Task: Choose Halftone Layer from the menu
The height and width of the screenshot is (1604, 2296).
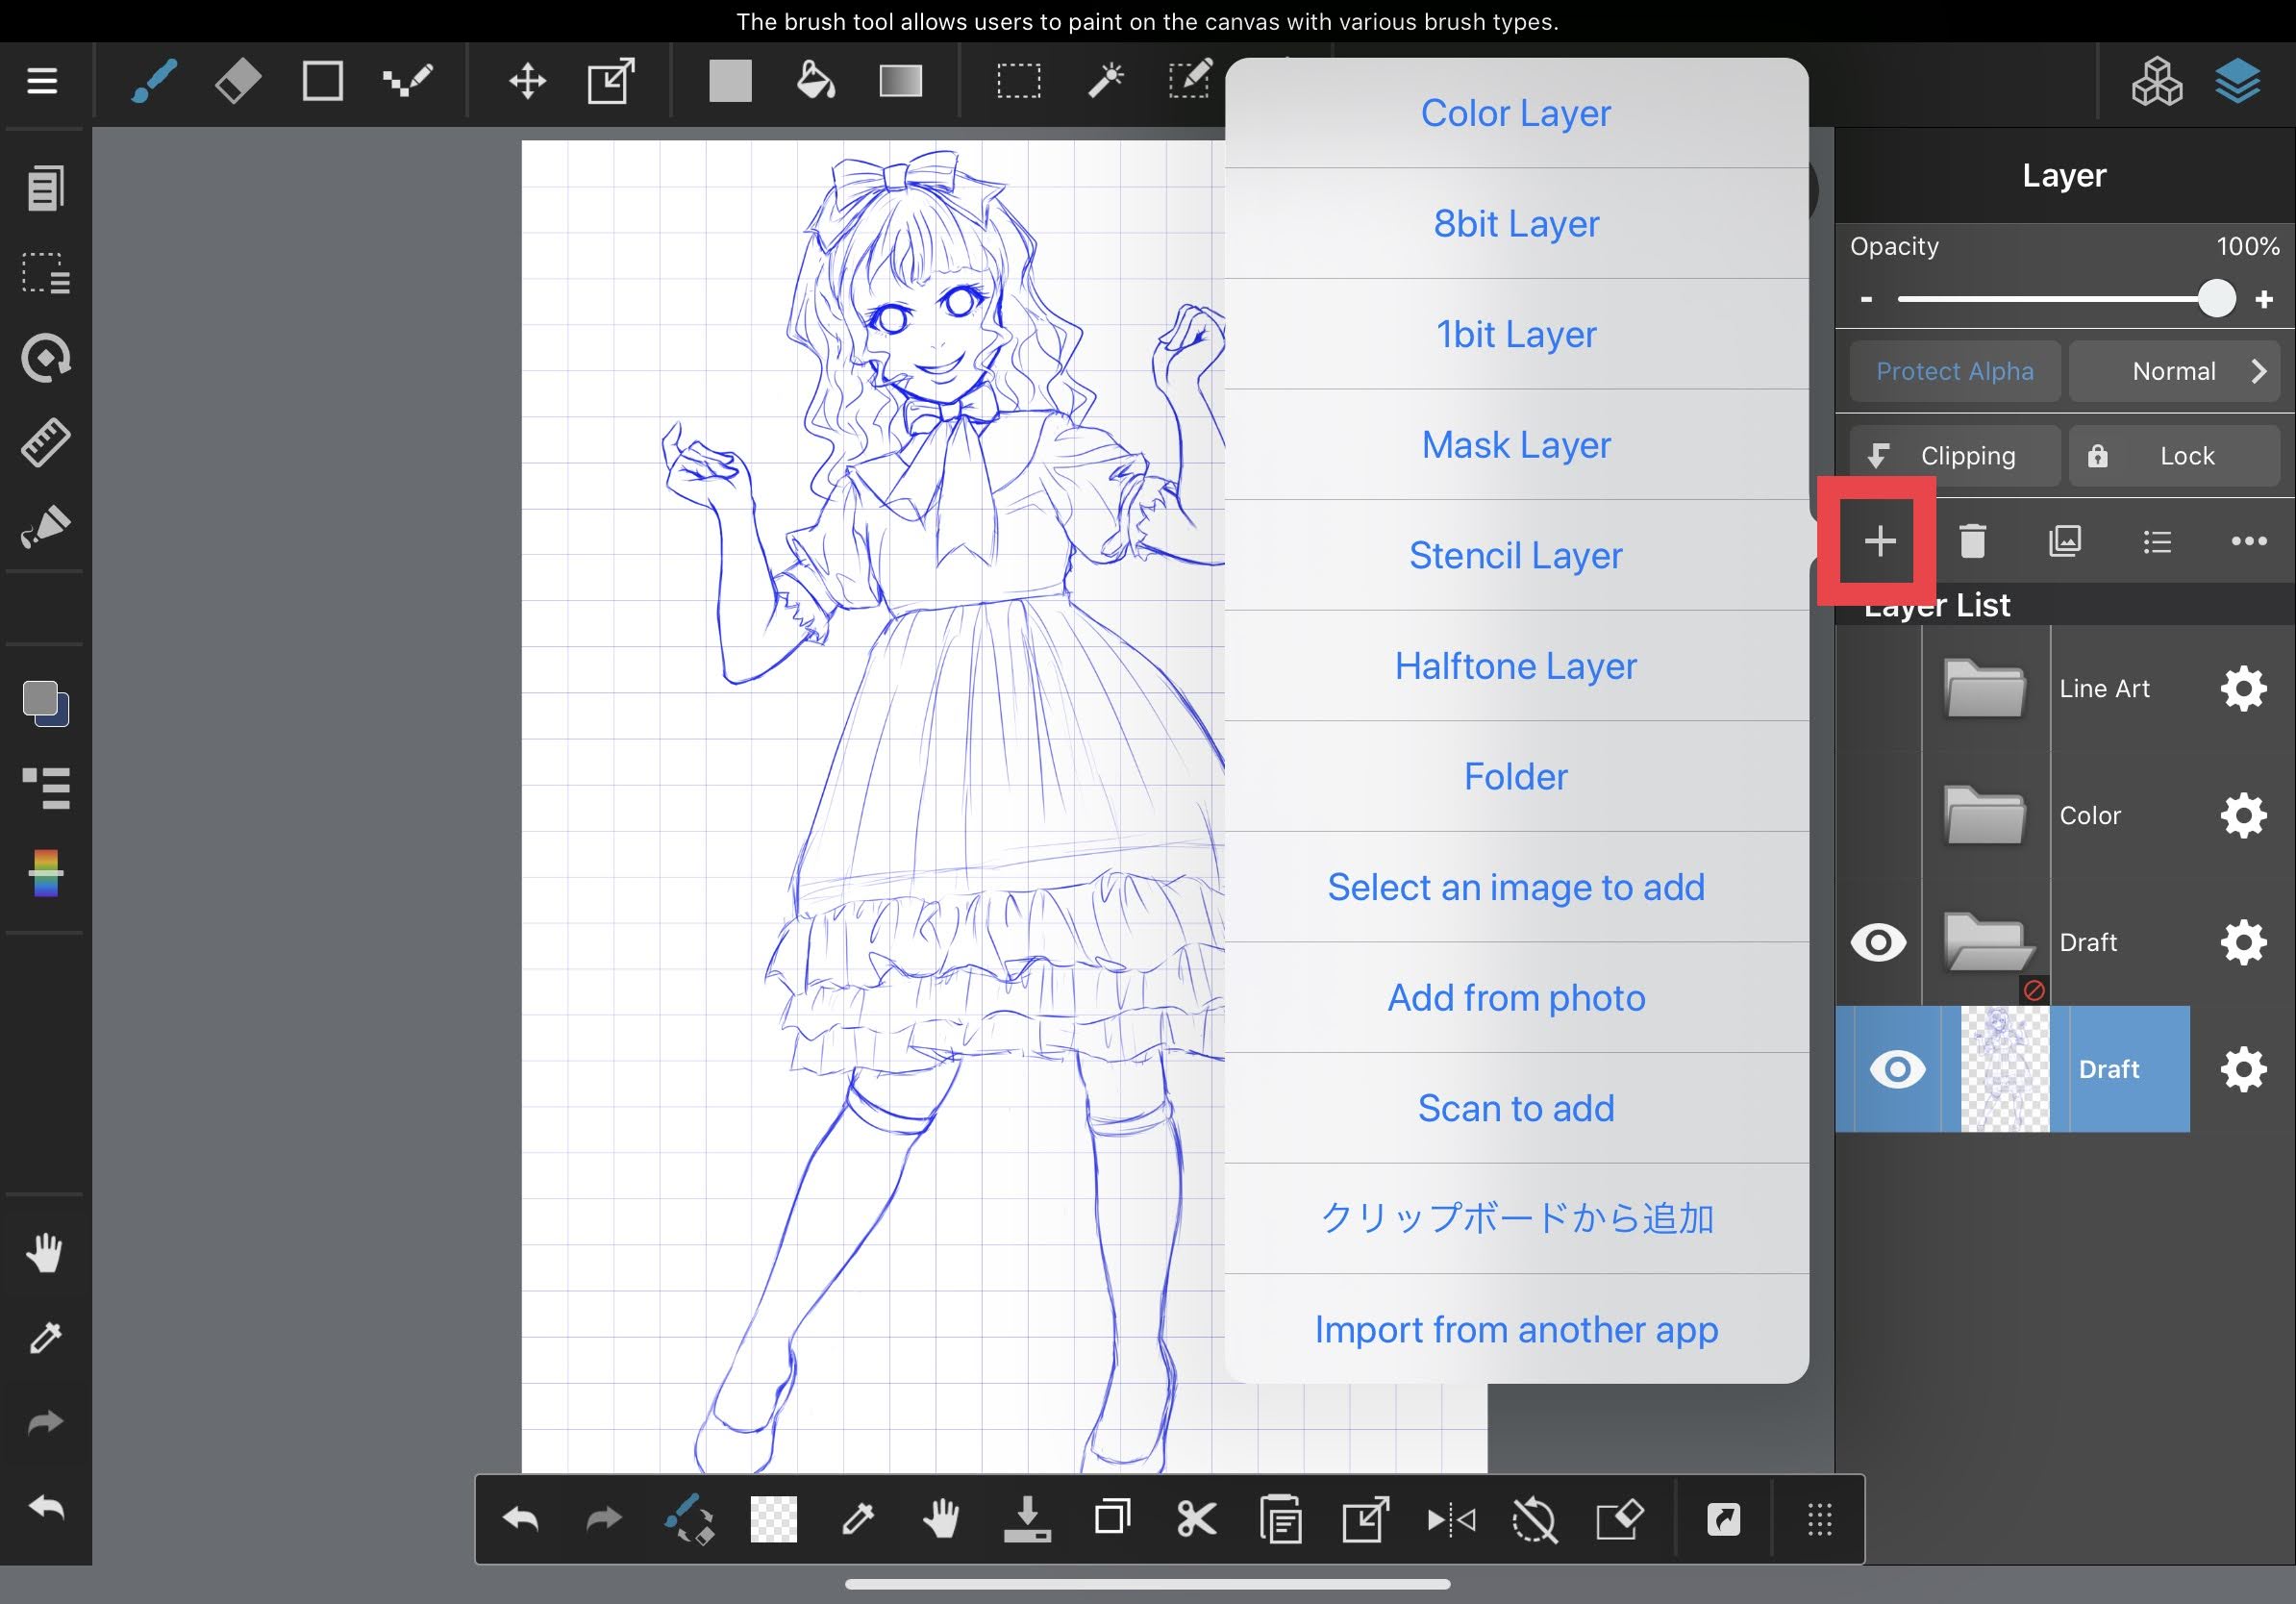Action: pos(1516,666)
